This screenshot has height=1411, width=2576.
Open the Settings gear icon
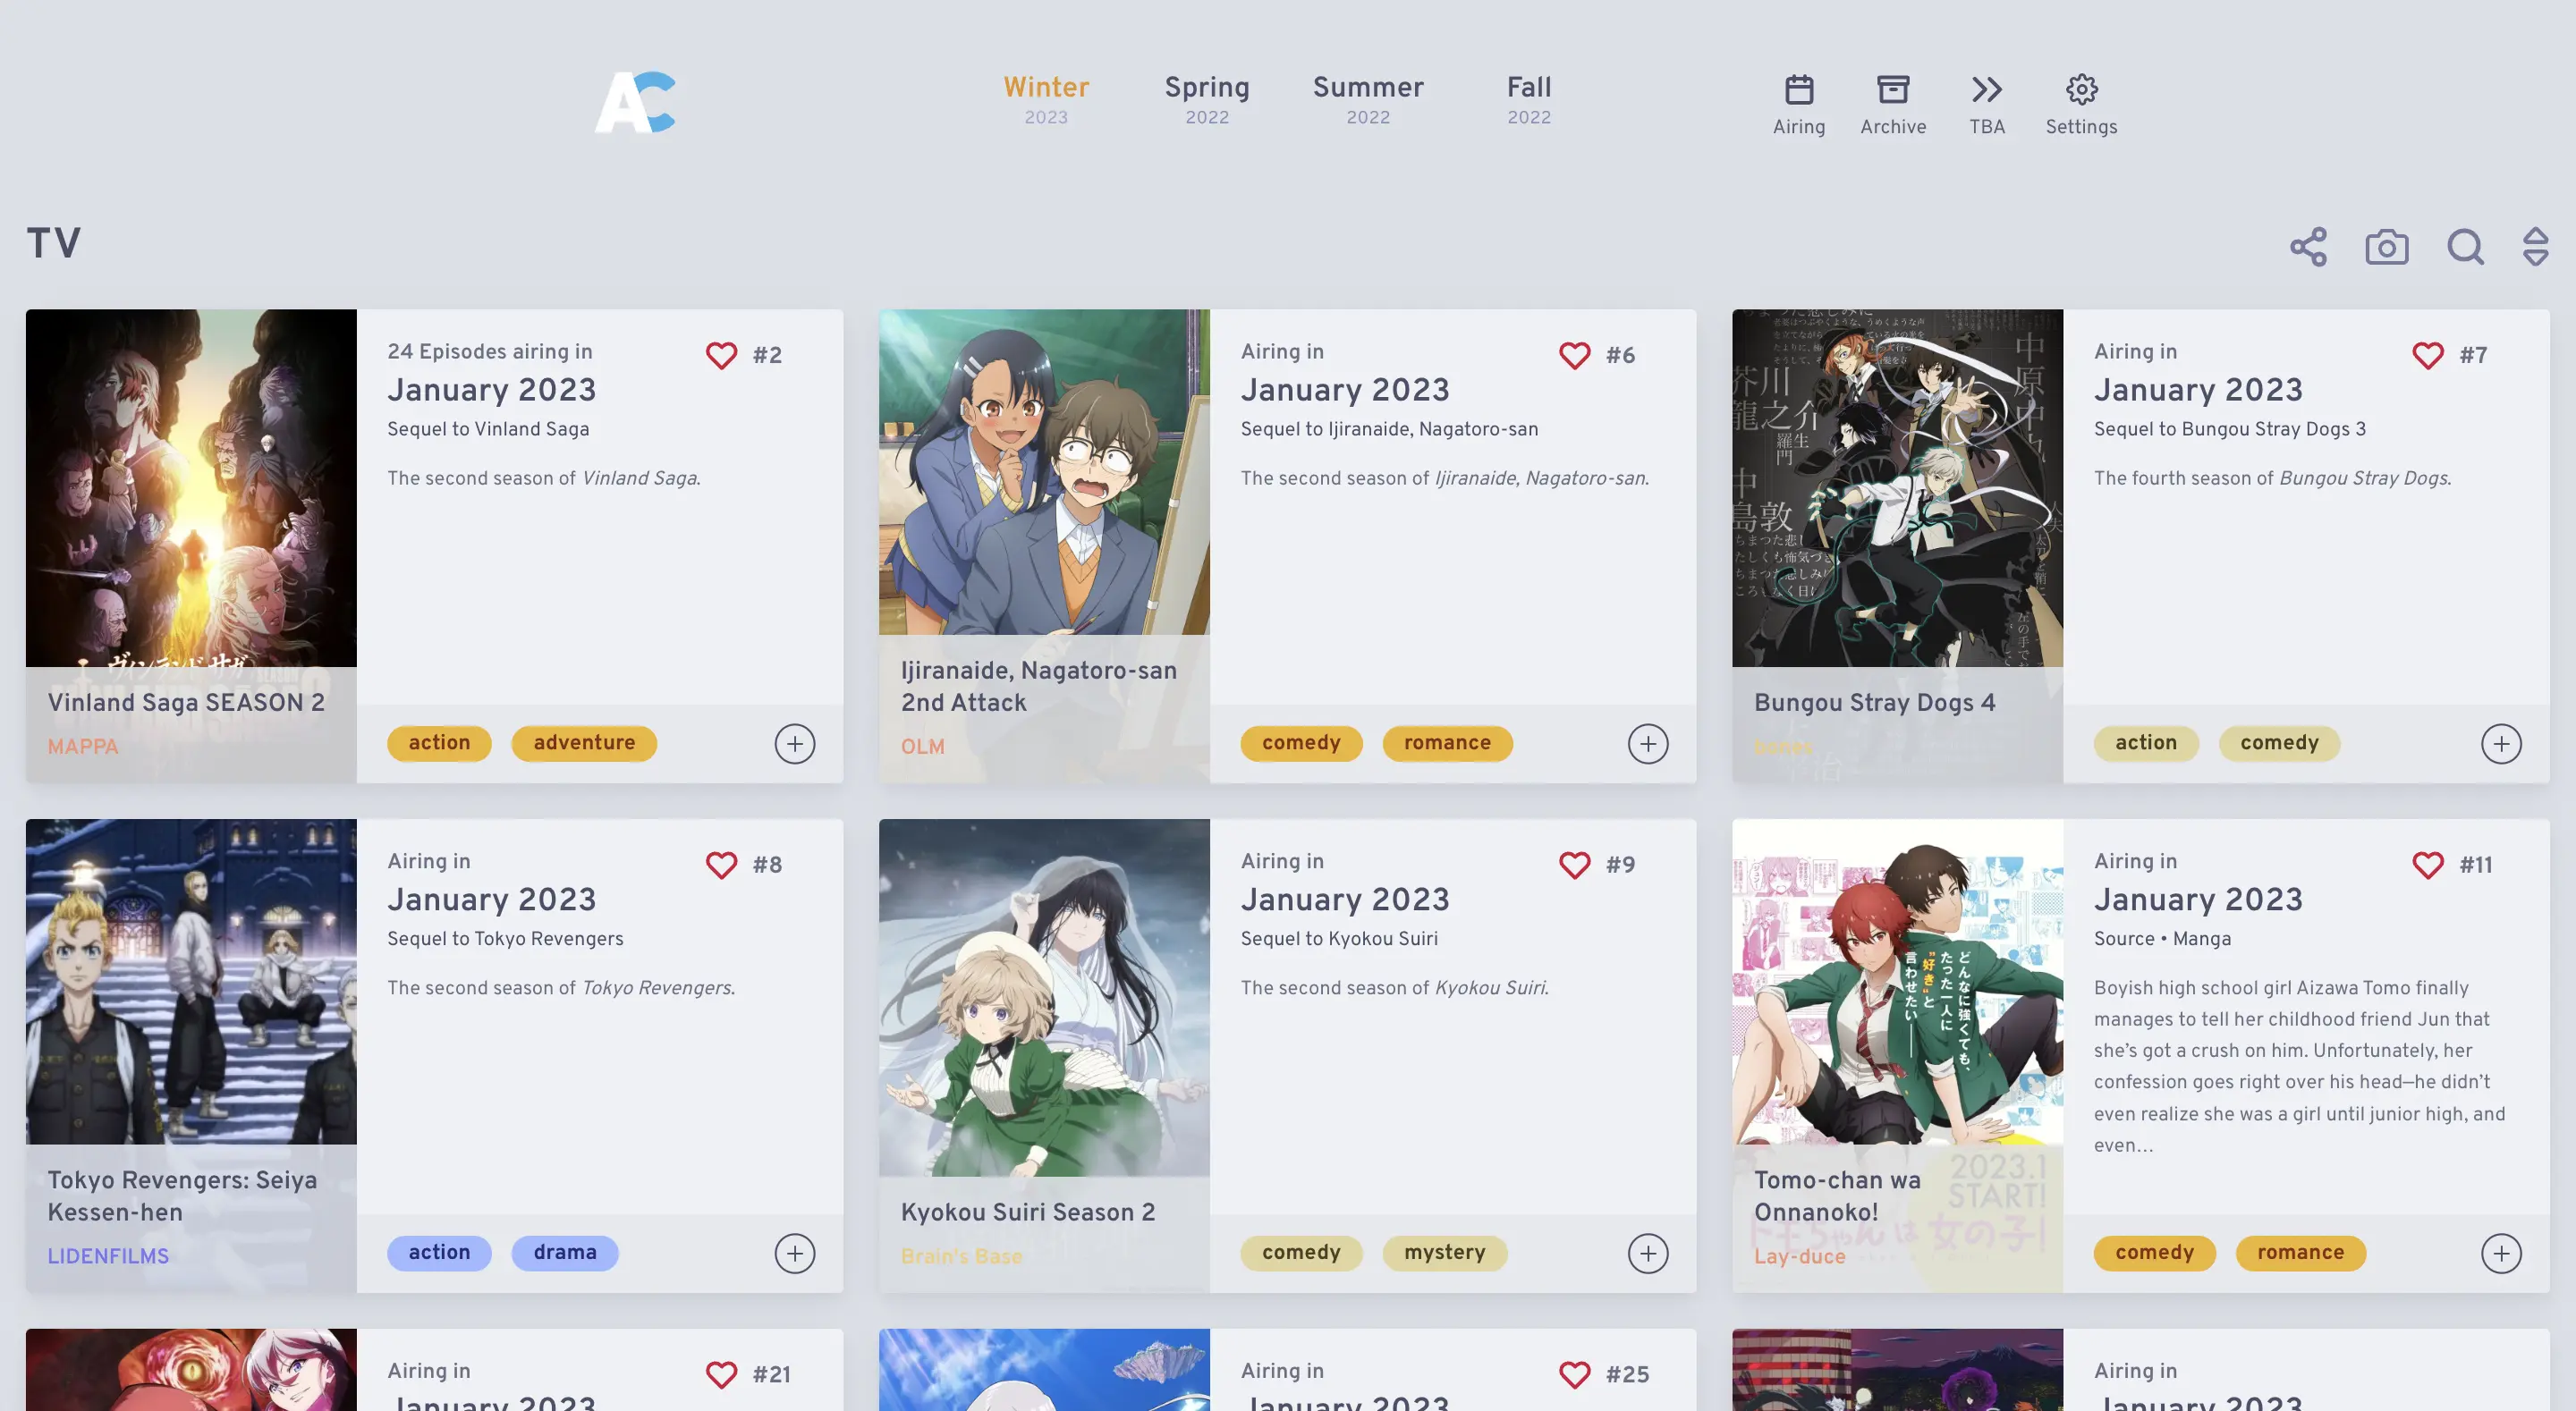point(2081,90)
